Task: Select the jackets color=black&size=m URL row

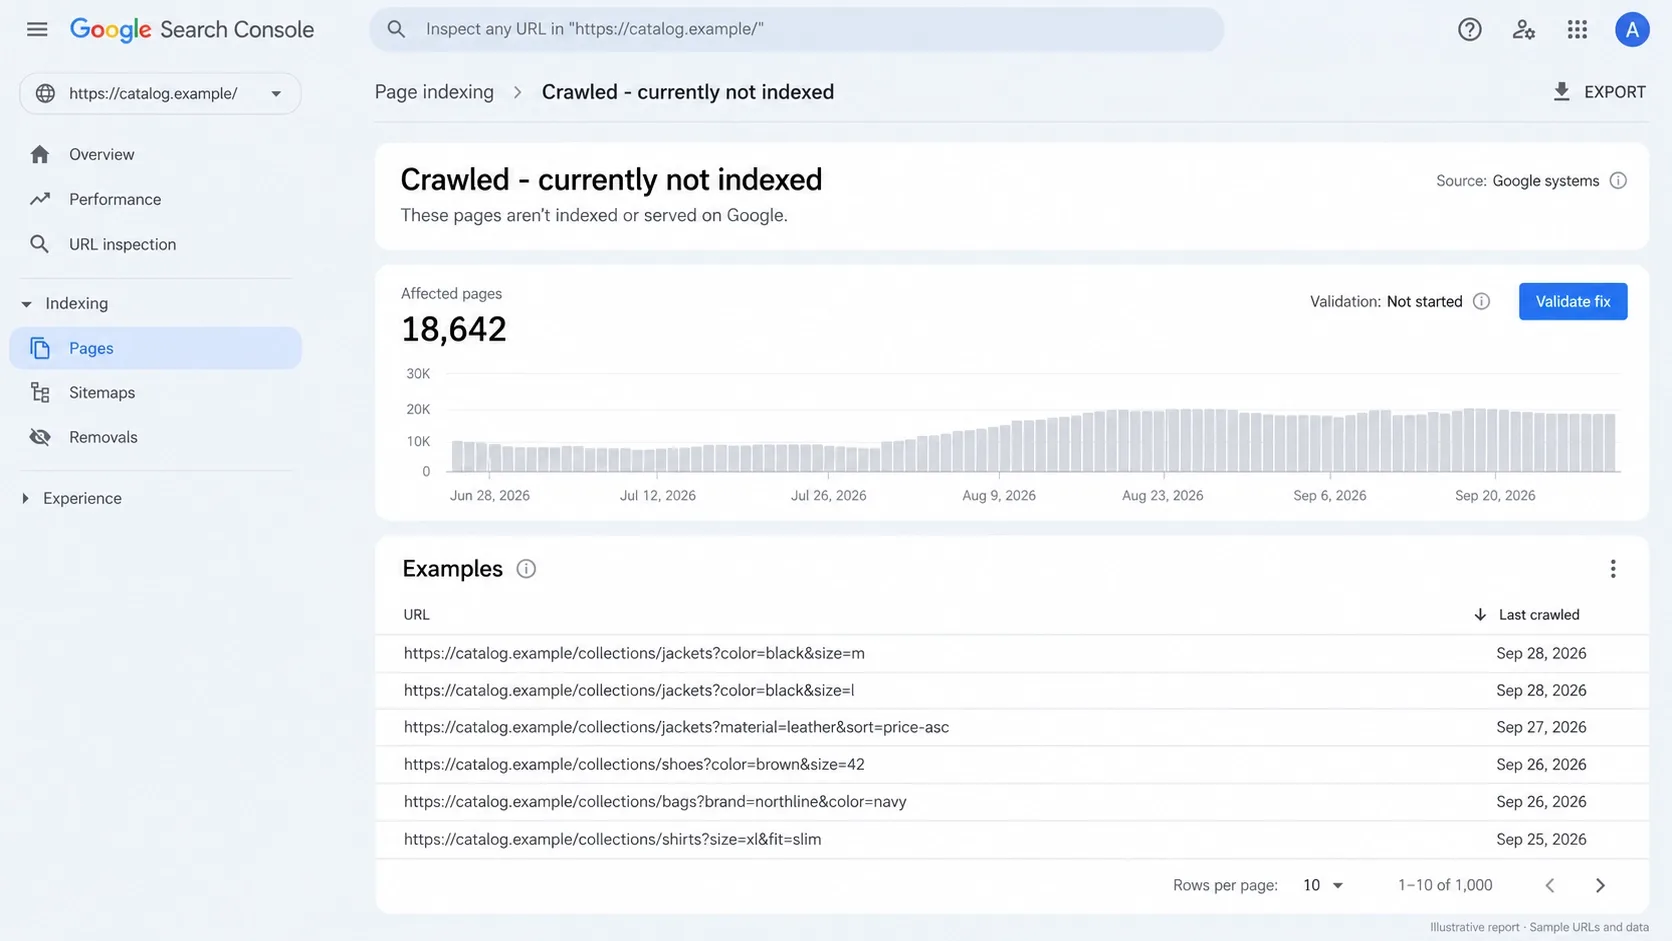Action: 1011,653
